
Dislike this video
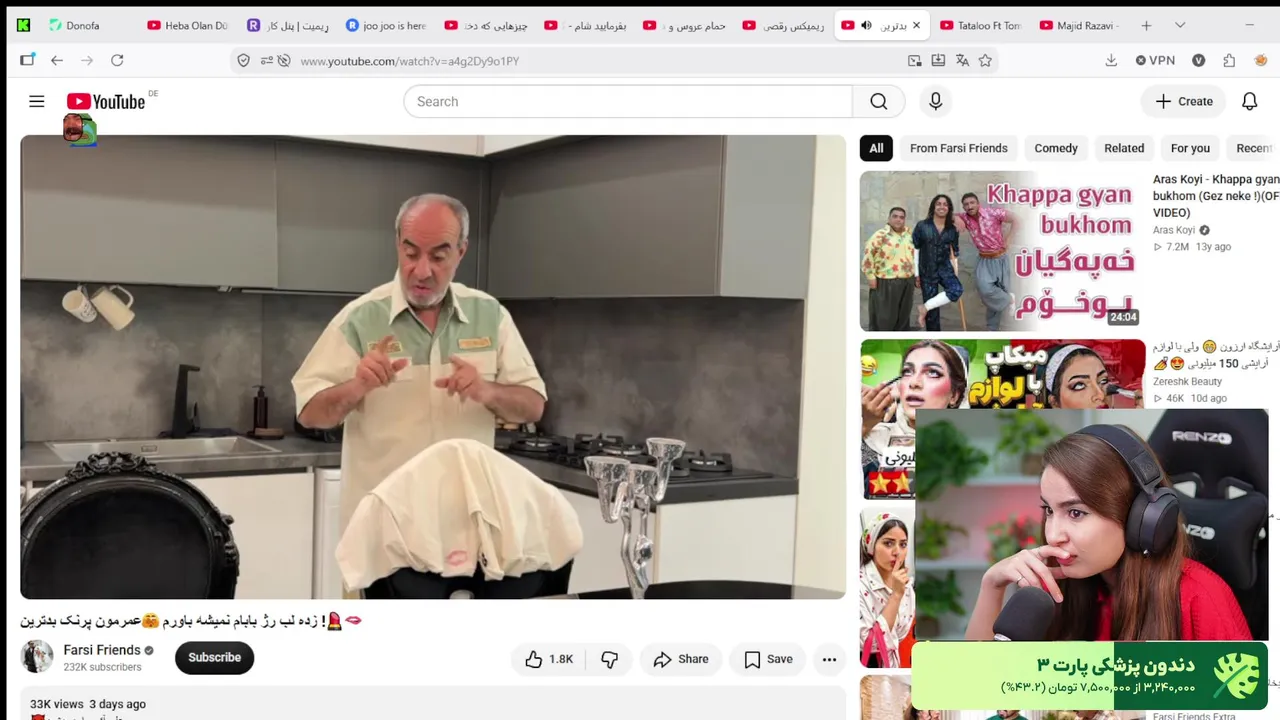tap(609, 659)
